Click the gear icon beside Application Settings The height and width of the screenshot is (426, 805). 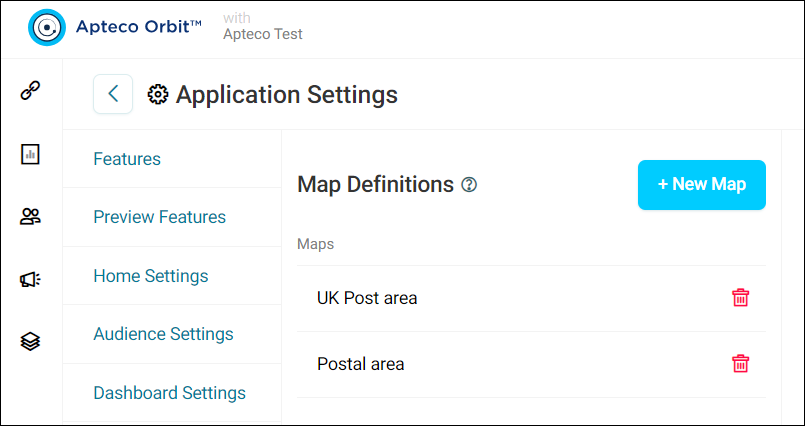point(158,95)
